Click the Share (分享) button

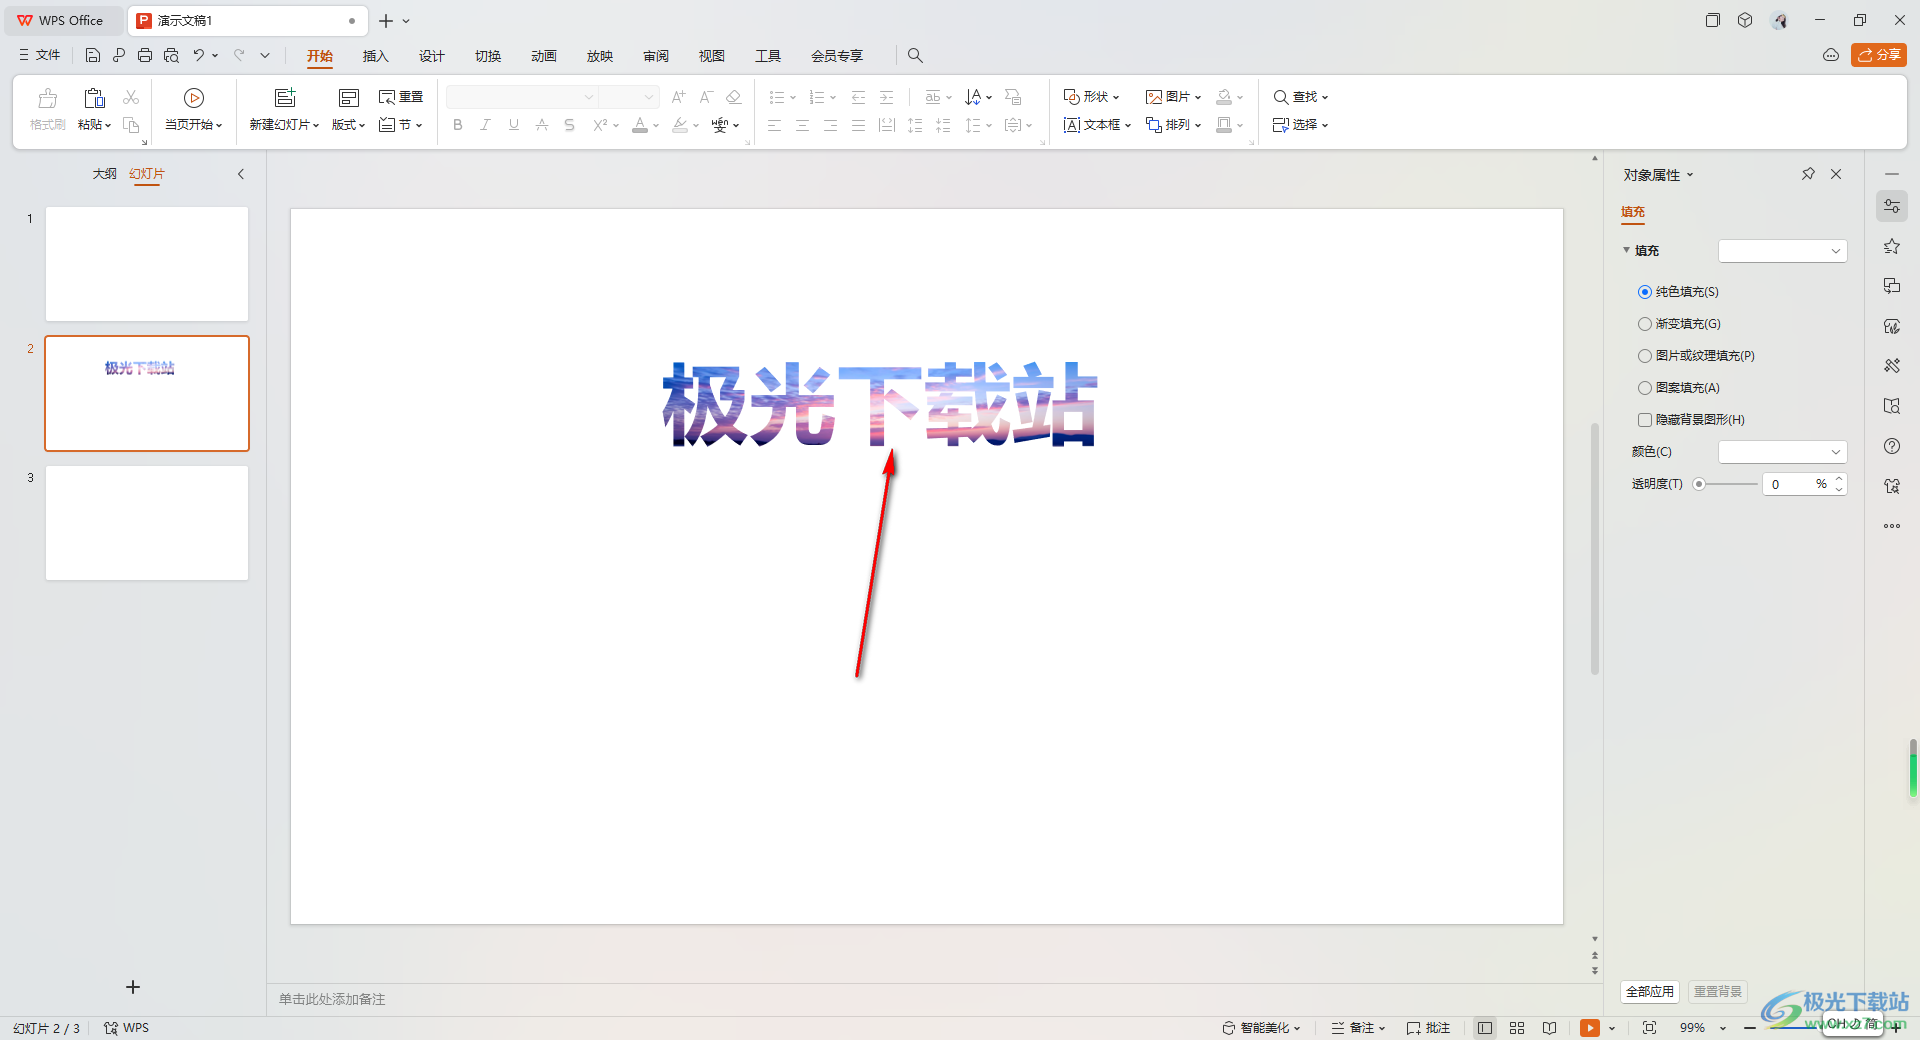pyautogui.click(x=1879, y=55)
